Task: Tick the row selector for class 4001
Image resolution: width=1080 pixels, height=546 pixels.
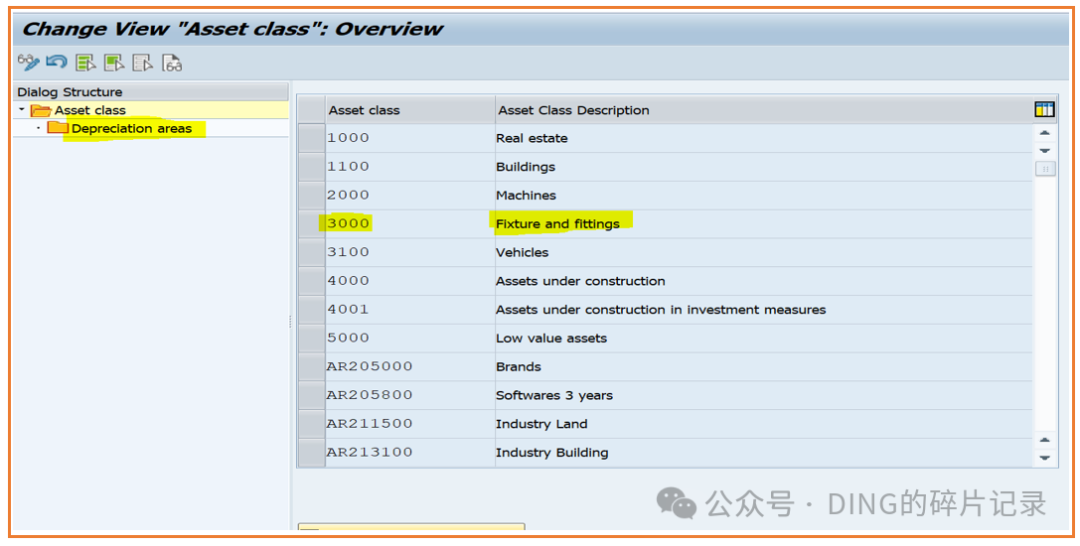Action: [311, 309]
